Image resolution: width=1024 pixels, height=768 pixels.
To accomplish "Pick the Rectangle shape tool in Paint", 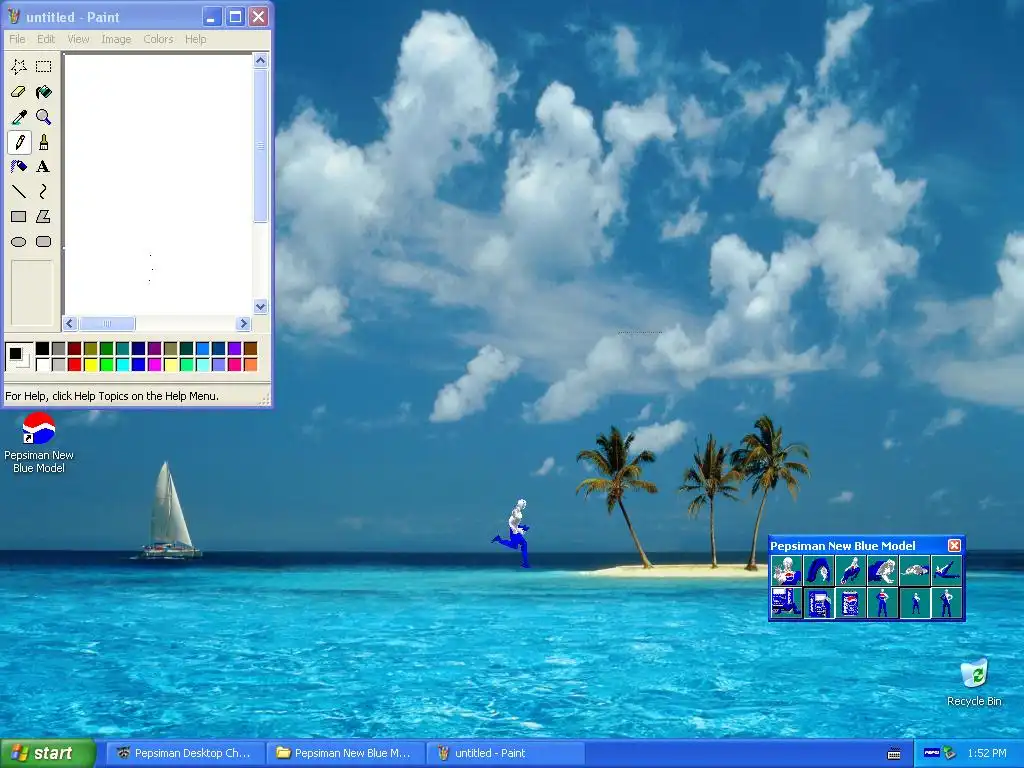I will tap(19, 216).
